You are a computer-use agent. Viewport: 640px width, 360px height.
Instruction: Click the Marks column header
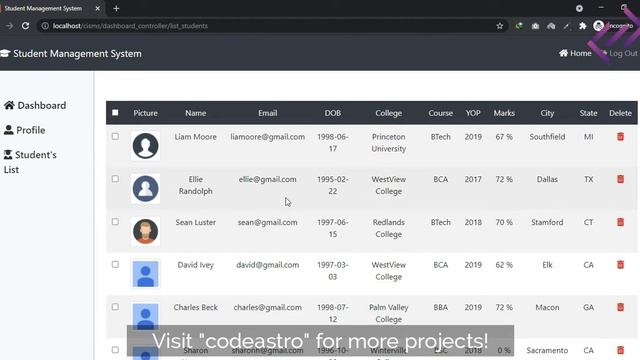click(x=504, y=113)
